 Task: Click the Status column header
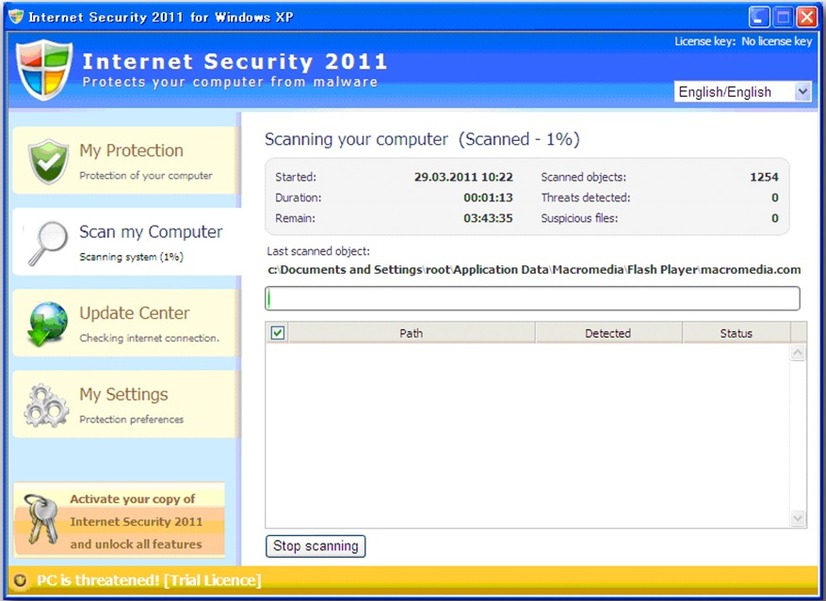(736, 333)
